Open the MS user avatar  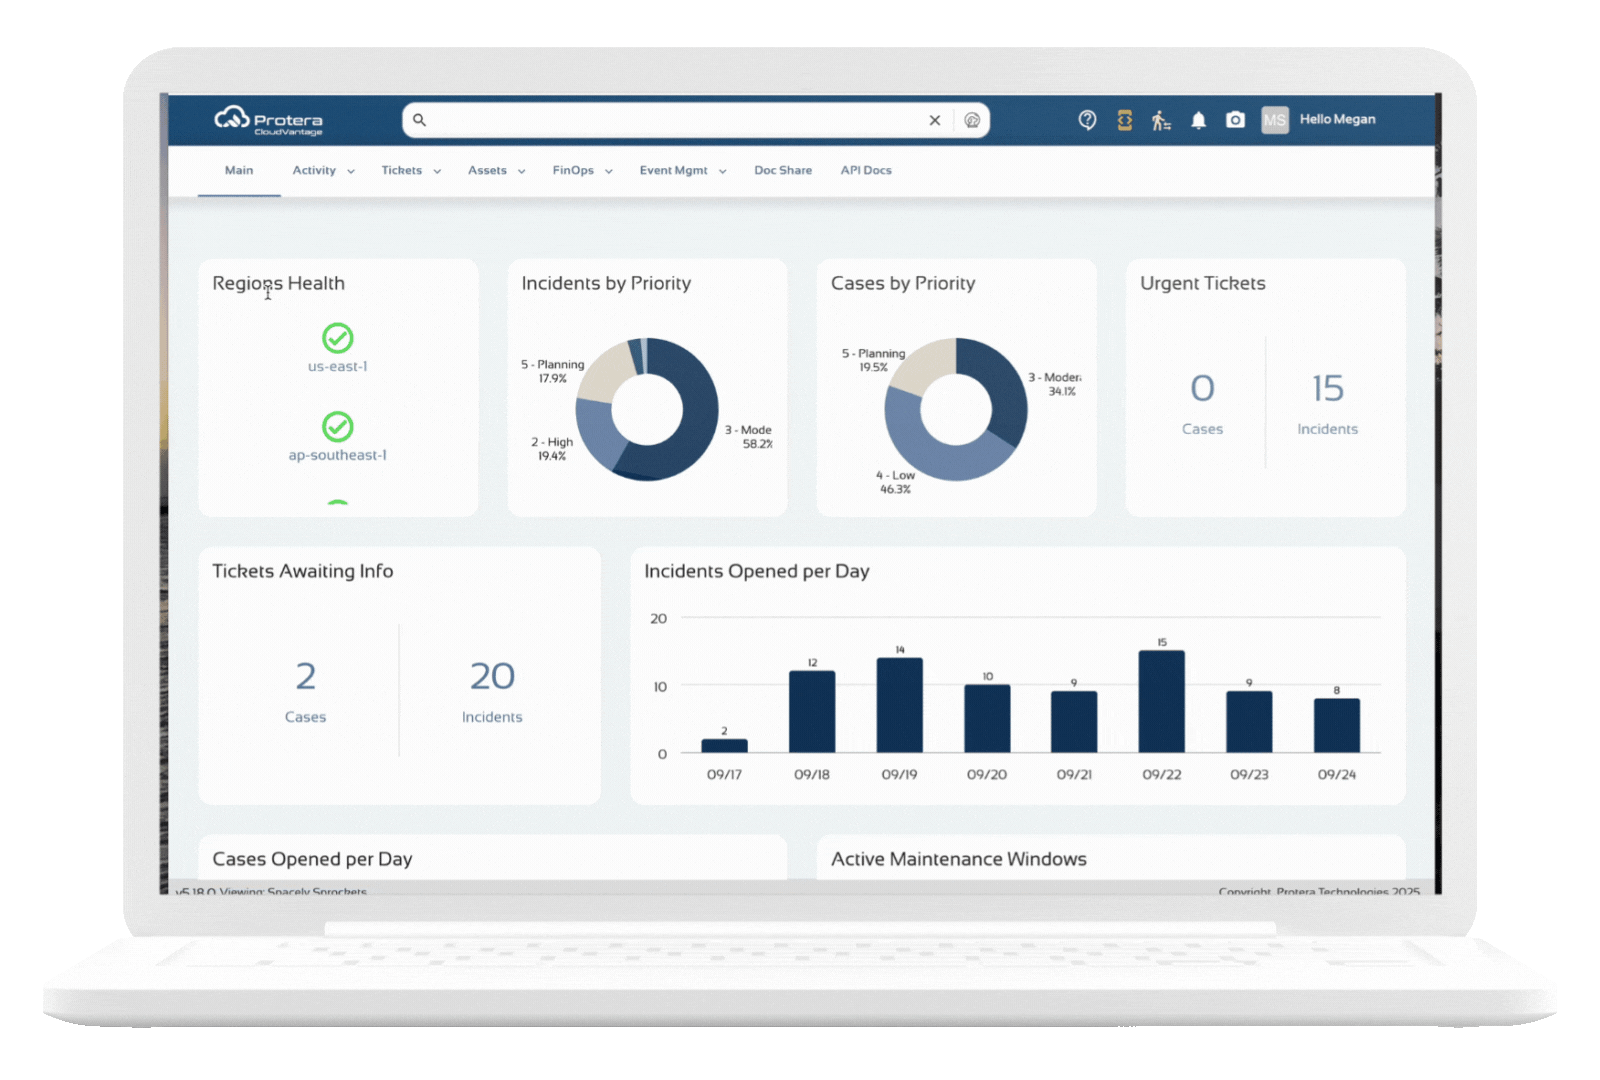pyautogui.click(x=1275, y=120)
